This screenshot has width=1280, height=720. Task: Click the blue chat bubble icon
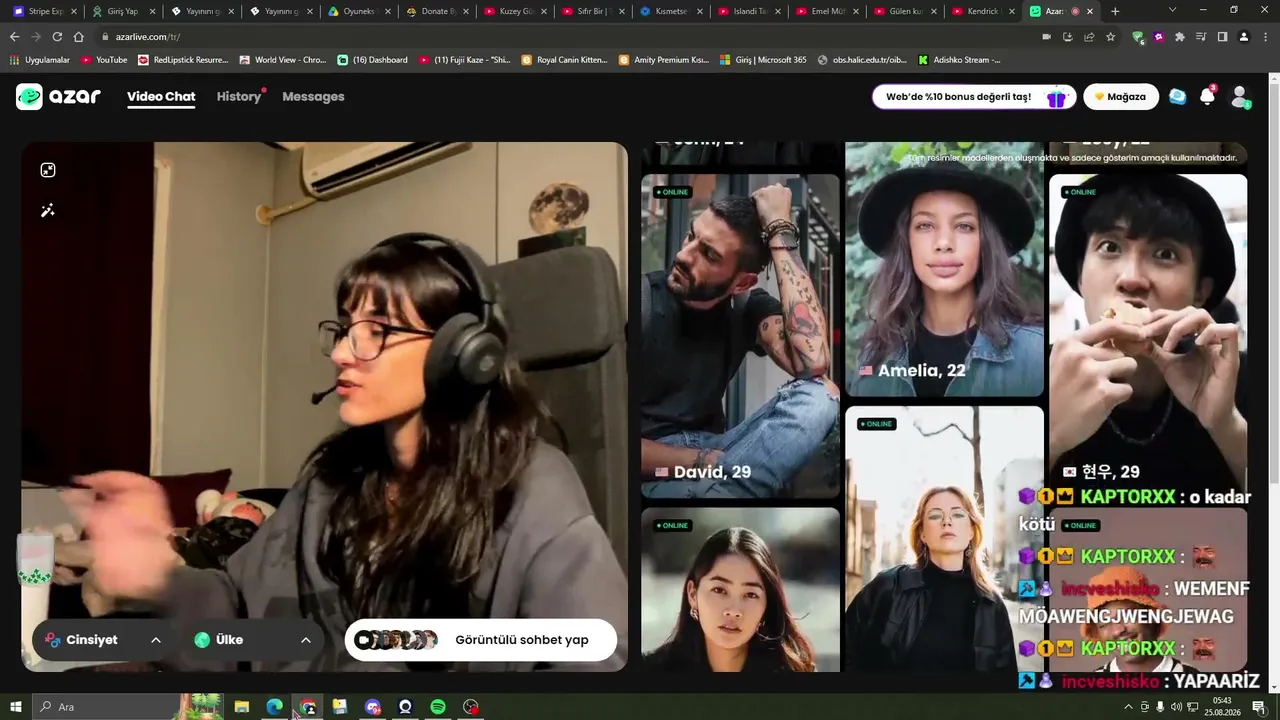pyautogui.click(x=1177, y=96)
